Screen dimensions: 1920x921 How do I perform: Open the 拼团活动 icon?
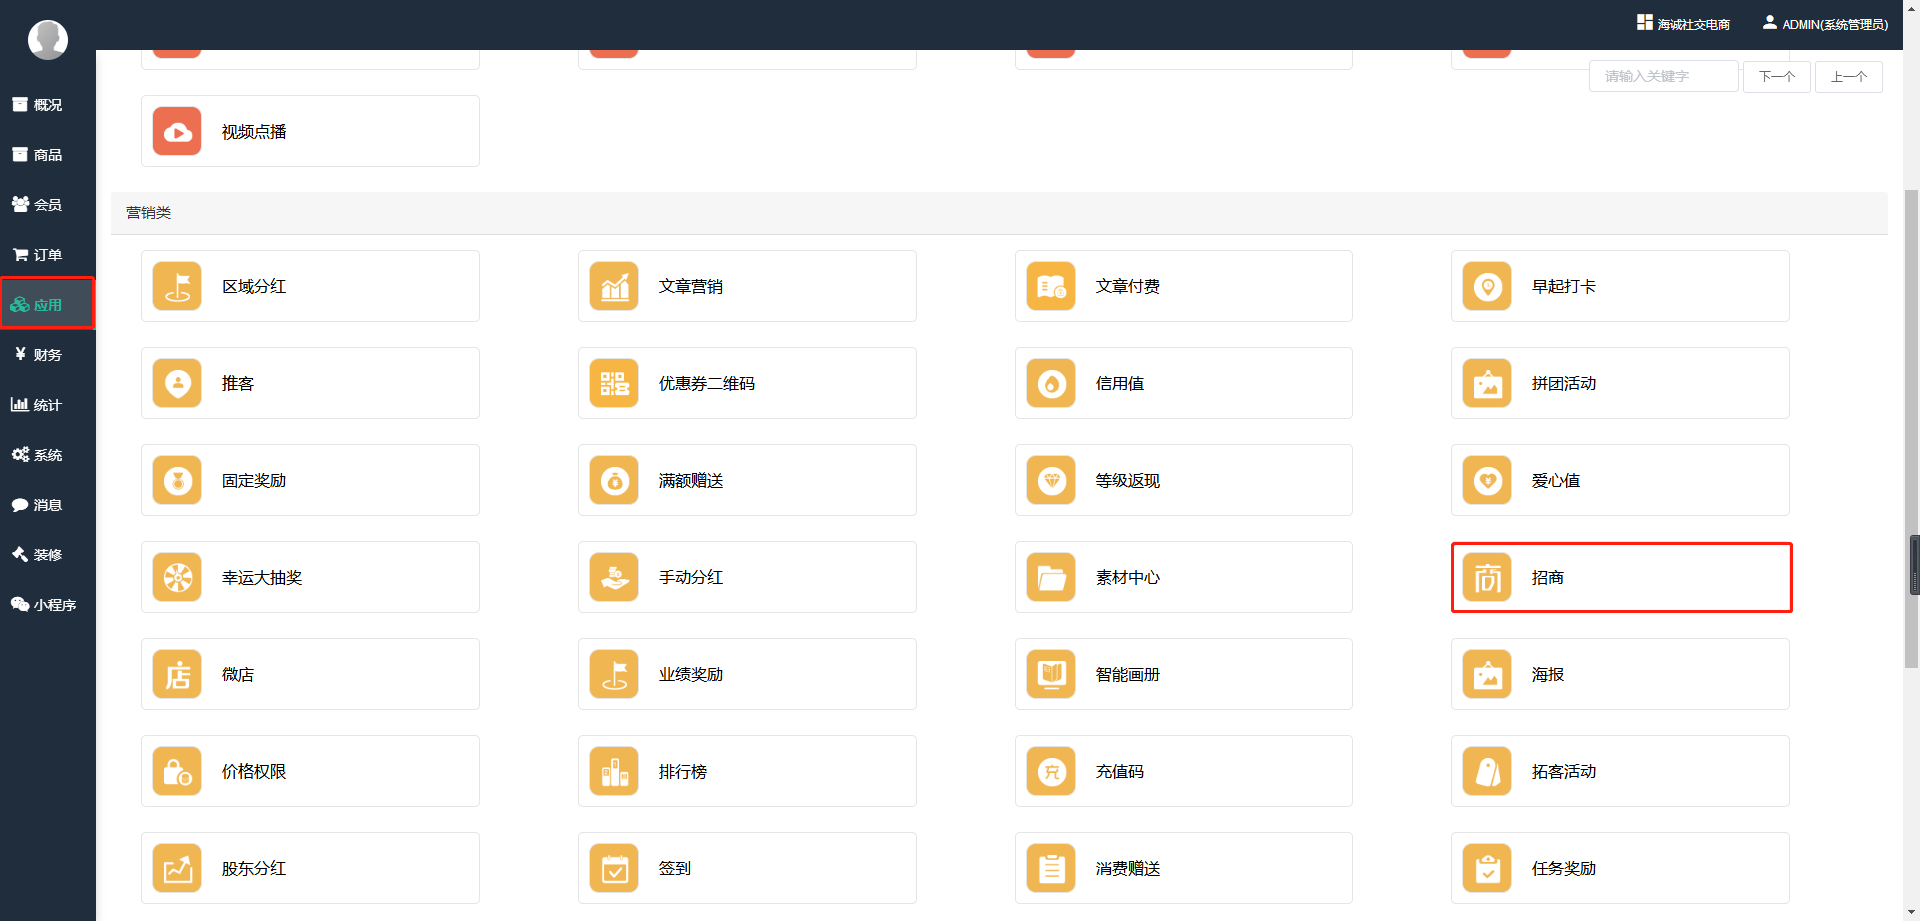click(1487, 384)
